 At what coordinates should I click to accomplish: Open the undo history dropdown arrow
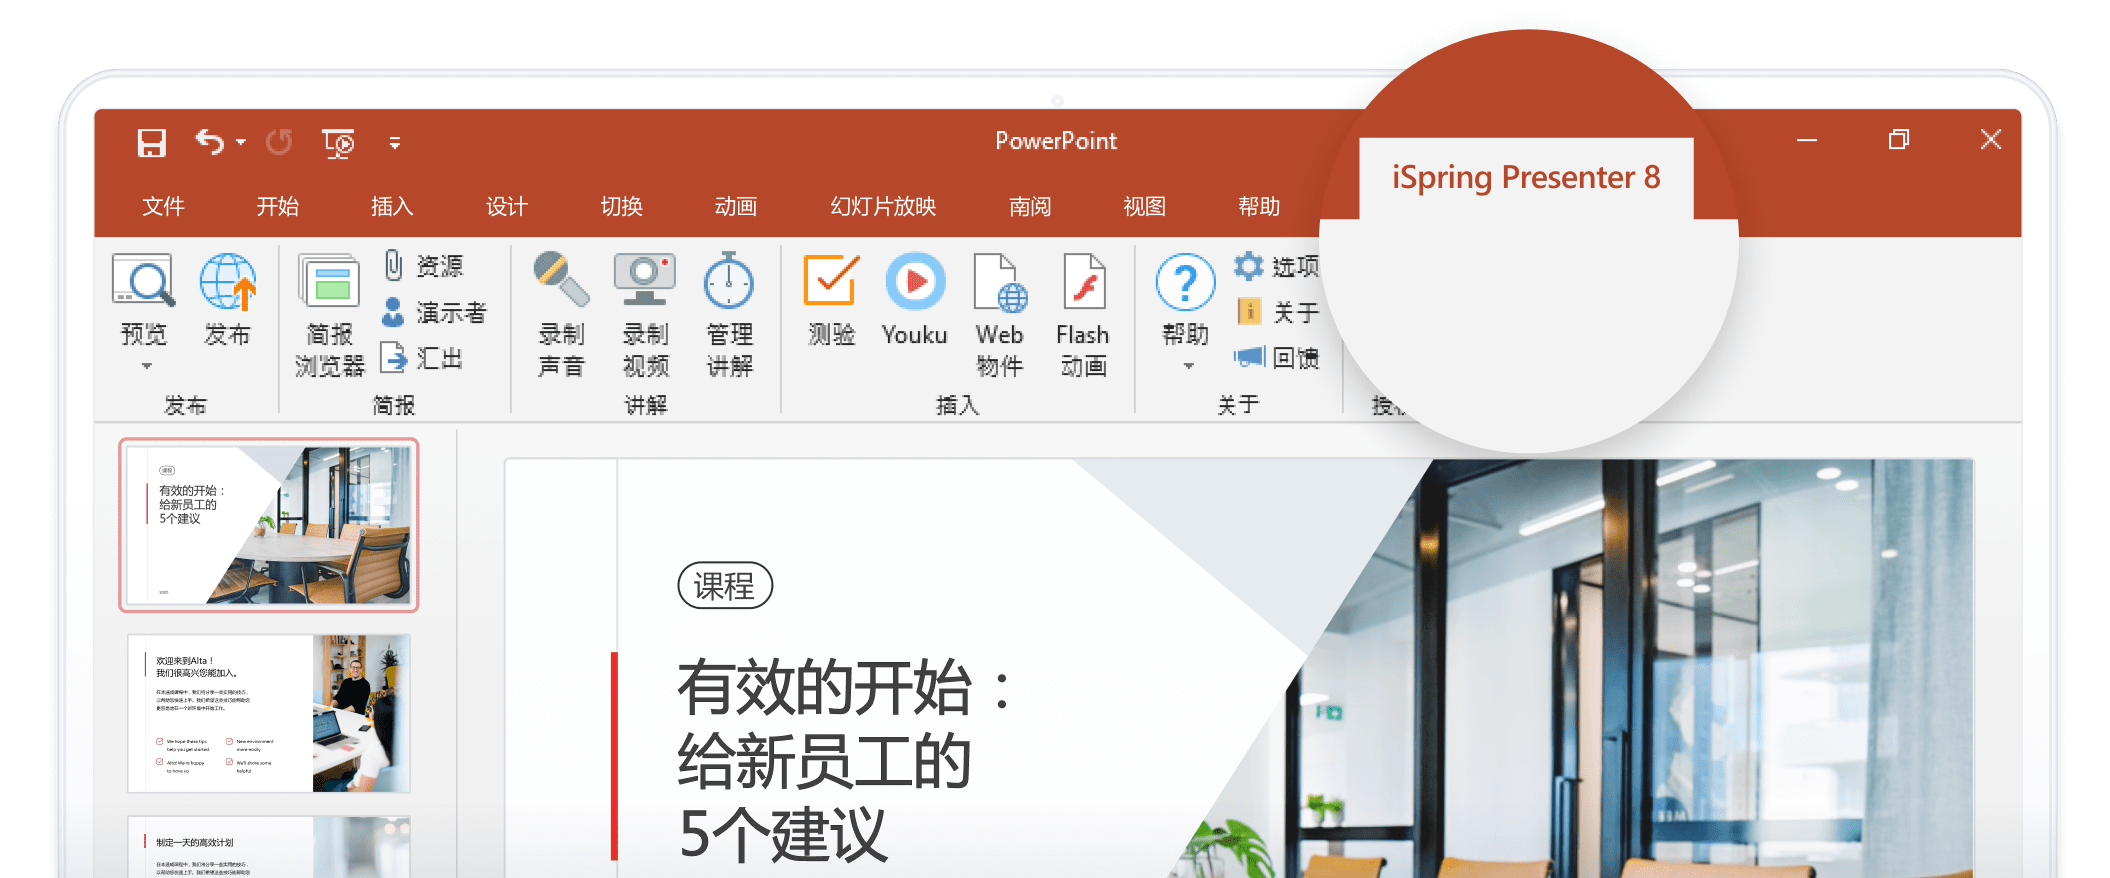(x=241, y=143)
